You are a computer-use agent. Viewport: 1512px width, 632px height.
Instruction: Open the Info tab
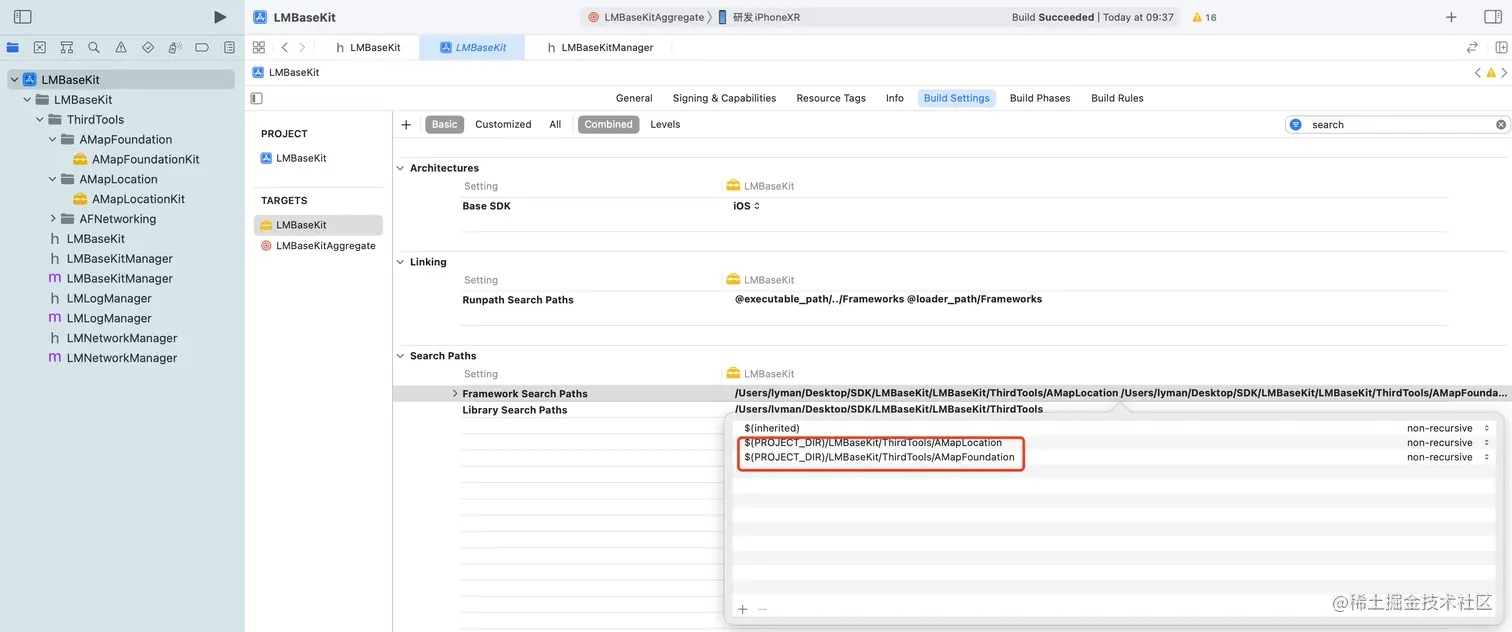click(x=895, y=98)
